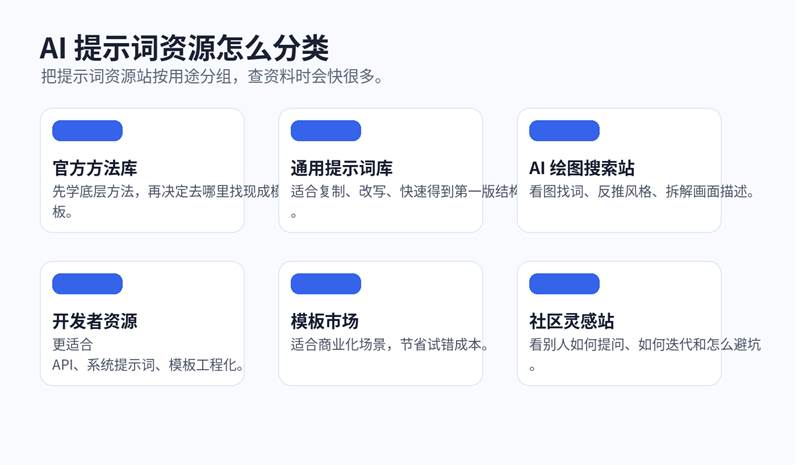
Task: Click the blue pill above 开发者资源
Action: coord(87,284)
